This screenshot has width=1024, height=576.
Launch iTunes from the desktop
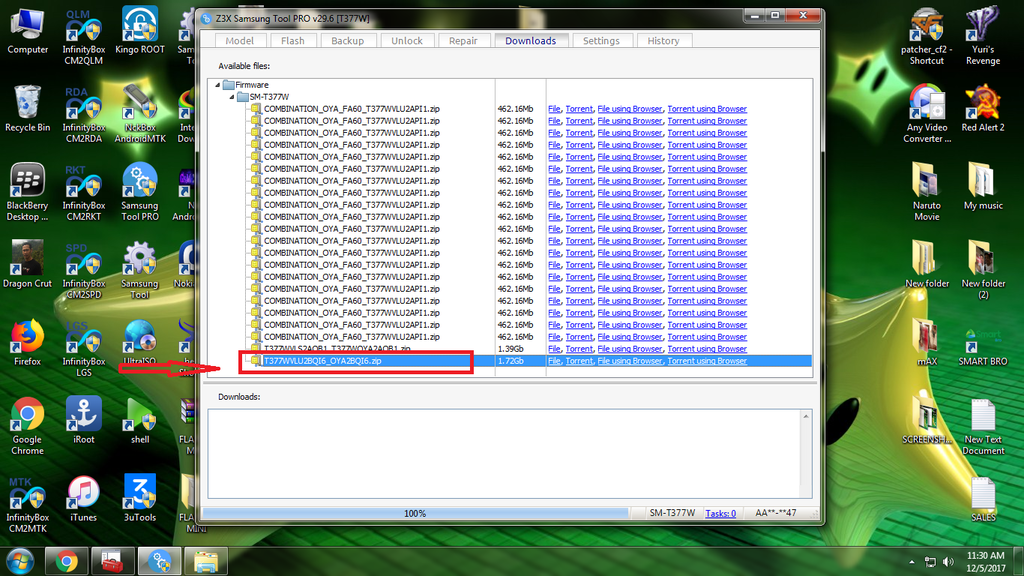83,498
